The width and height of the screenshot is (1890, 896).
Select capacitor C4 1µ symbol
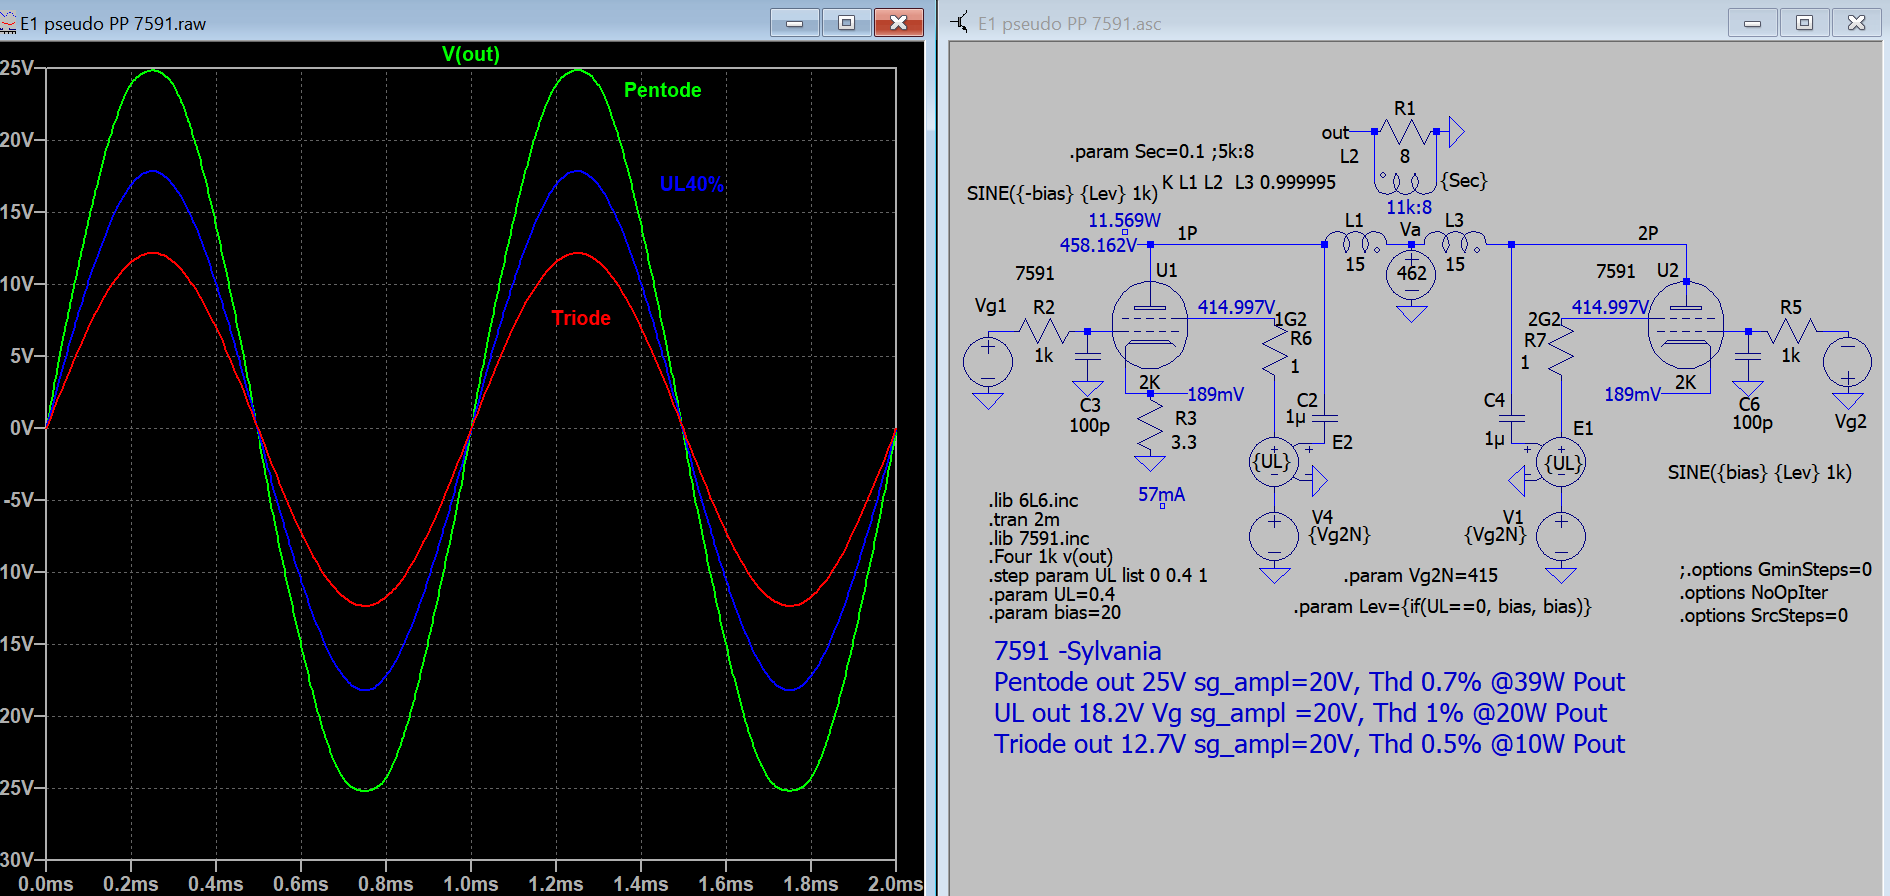[1512, 418]
